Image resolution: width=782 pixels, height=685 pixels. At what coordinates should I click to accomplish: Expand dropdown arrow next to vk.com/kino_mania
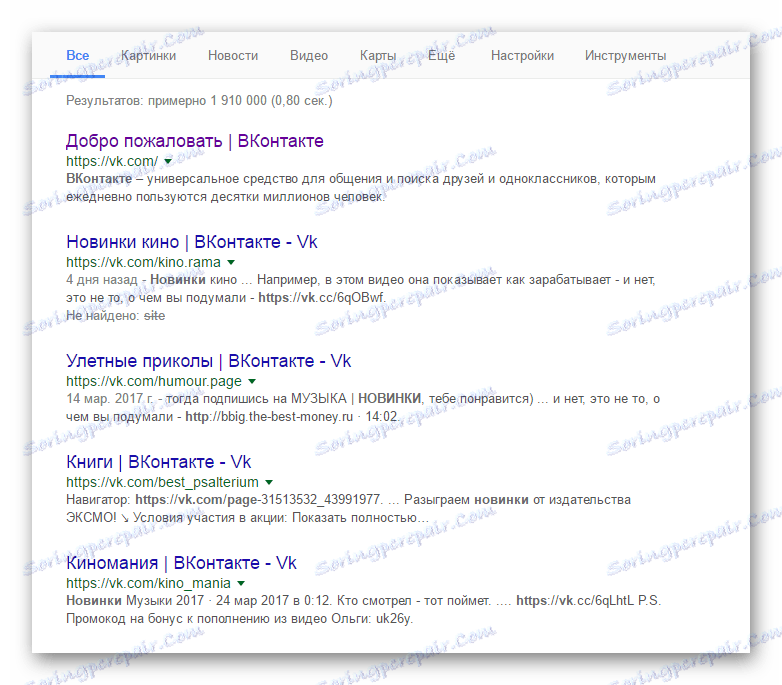click(x=241, y=583)
